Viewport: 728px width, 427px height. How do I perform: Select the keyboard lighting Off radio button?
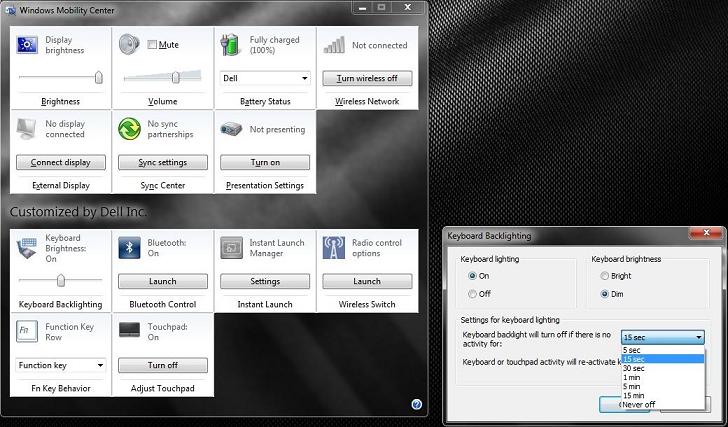pos(473,293)
